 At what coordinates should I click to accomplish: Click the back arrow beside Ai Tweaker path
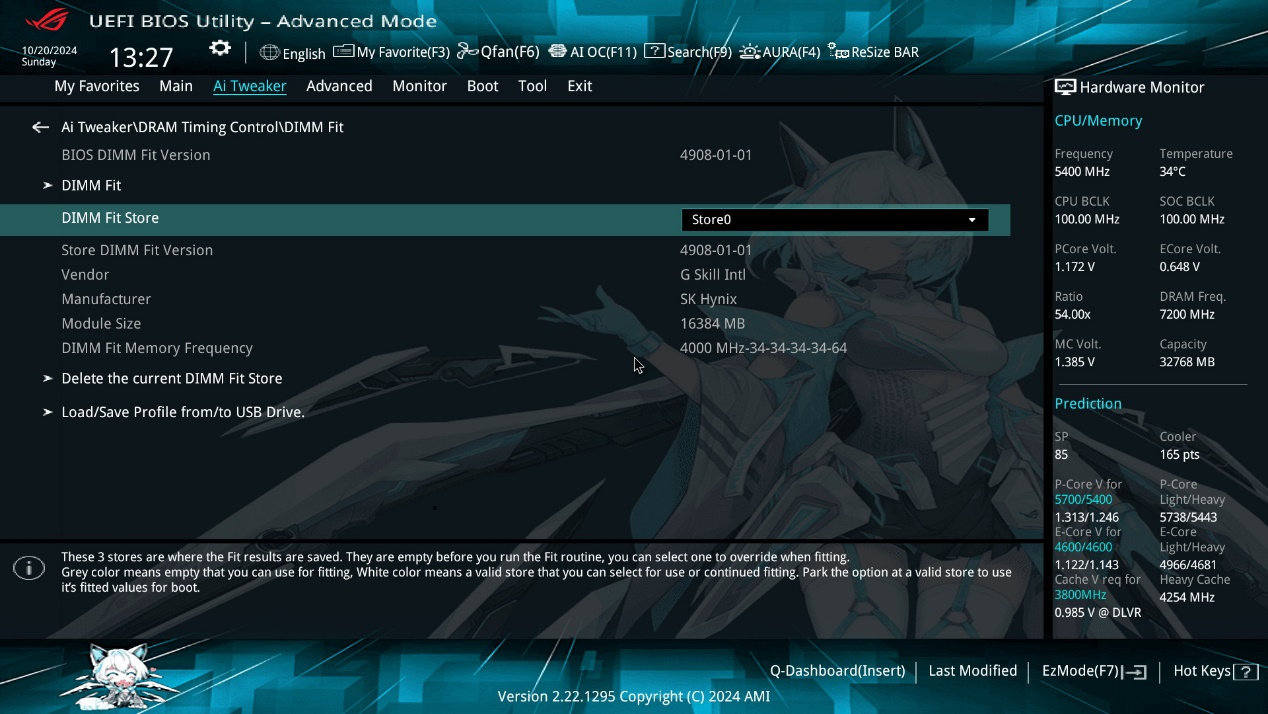pyautogui.click(x=40, y=127)
